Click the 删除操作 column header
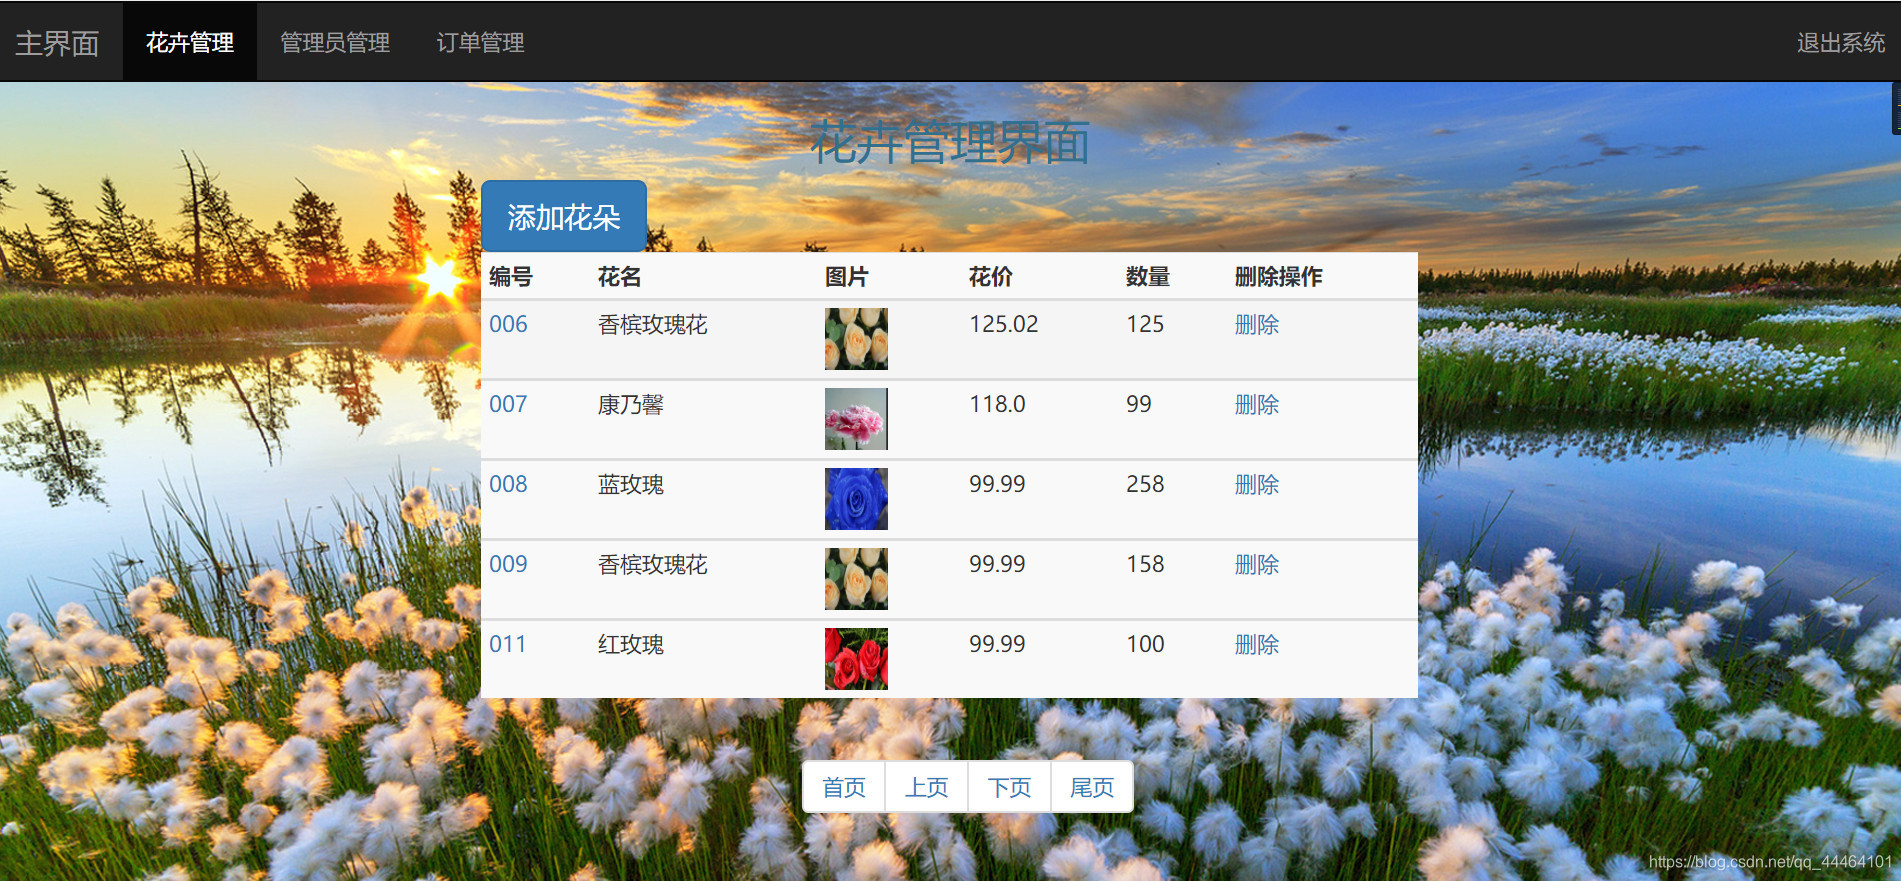Image resolution: width=1901 pixels, height=881 pixels. coord(1279,277)
